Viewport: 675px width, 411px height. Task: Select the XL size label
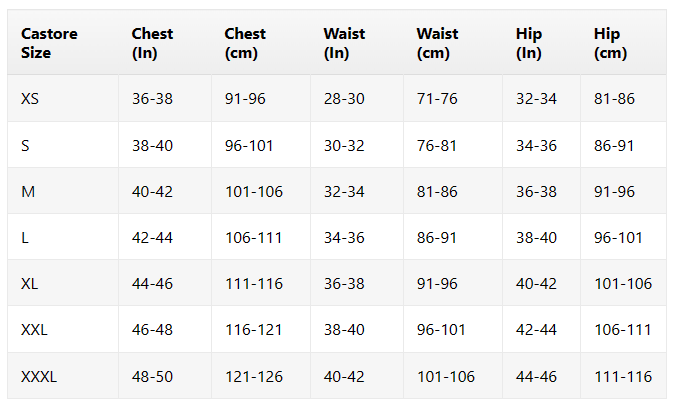click(x=29, y=284)
